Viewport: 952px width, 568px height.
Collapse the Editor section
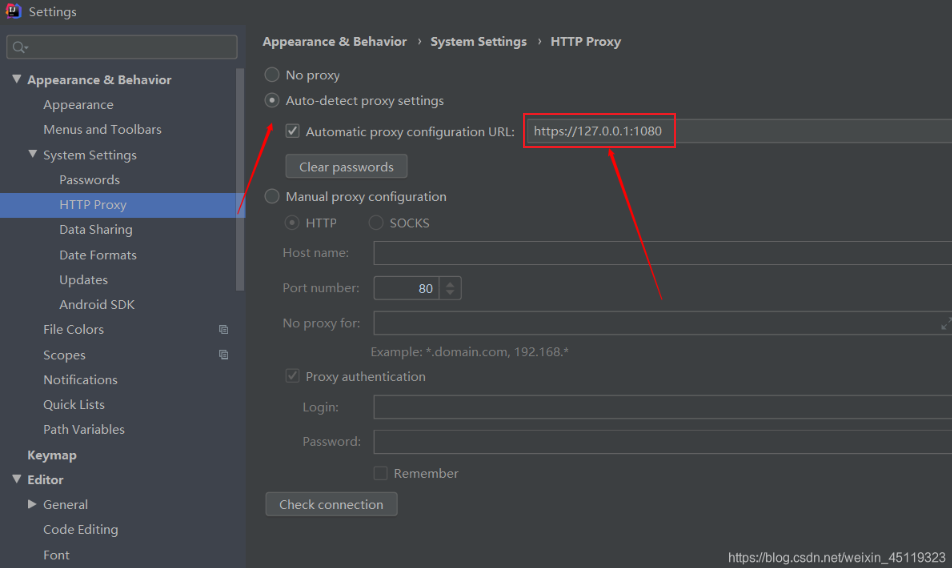point(16,480)
